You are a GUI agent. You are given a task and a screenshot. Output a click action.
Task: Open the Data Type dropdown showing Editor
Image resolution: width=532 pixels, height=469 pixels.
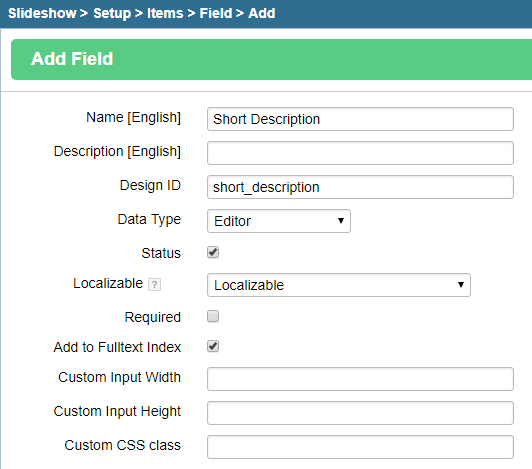tap(279, 221)
